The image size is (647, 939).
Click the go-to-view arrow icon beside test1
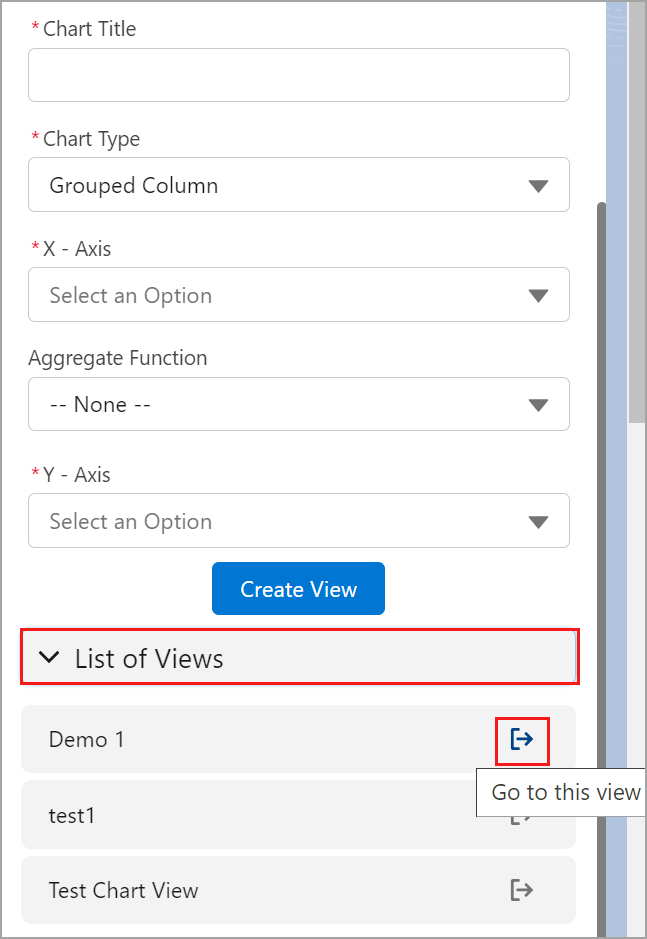click(x=521, y=817)
